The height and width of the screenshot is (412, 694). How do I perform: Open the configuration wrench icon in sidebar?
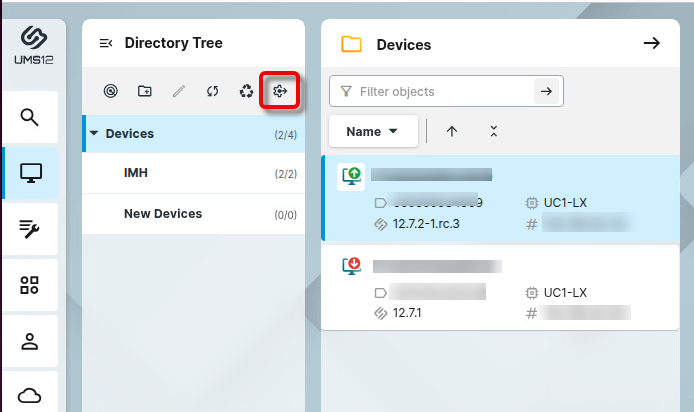tap(30, 230)
